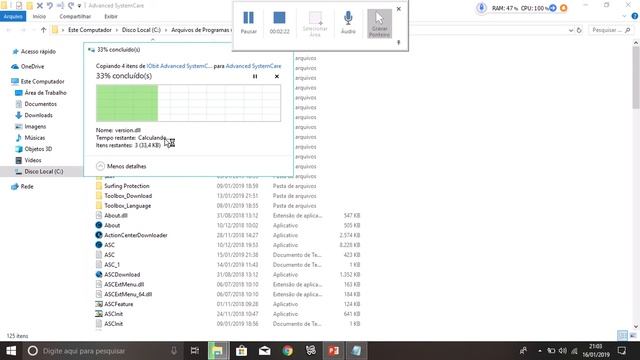Screen dimensions: 640x360
Task: Stop the recording with the square button
Action: point(279,22)
